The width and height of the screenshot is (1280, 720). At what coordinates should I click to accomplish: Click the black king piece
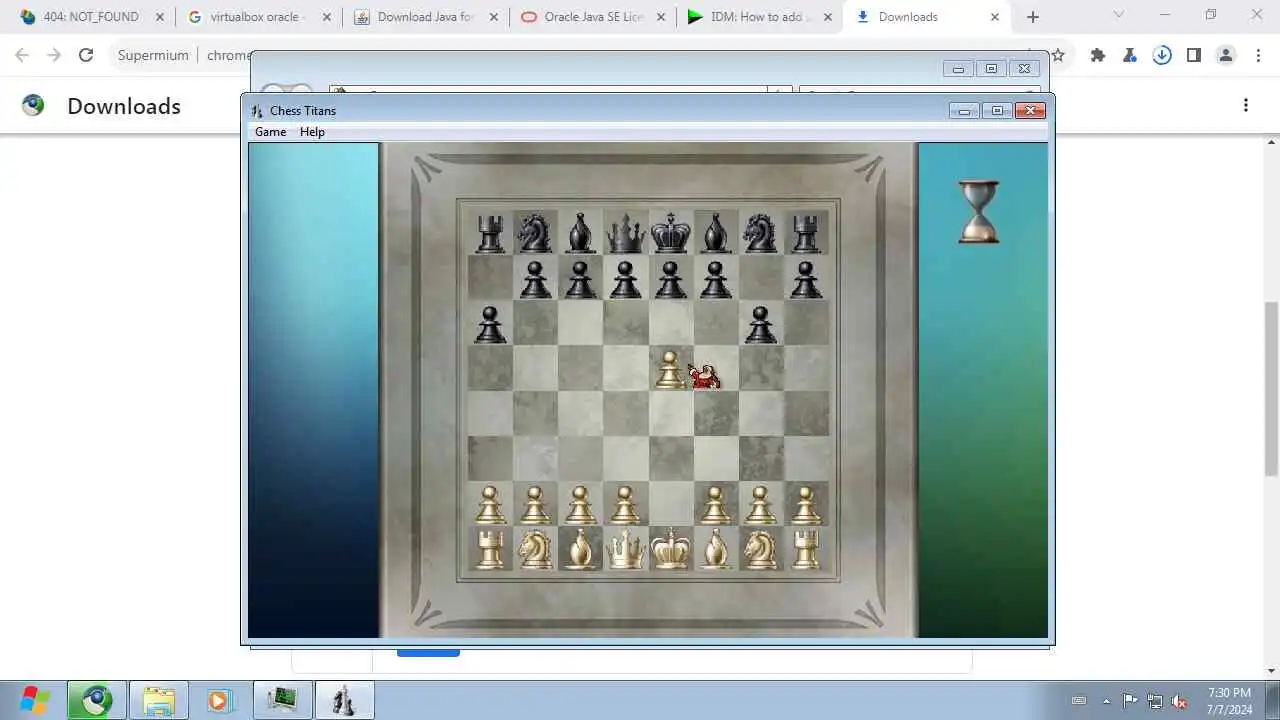click(671, 233)
